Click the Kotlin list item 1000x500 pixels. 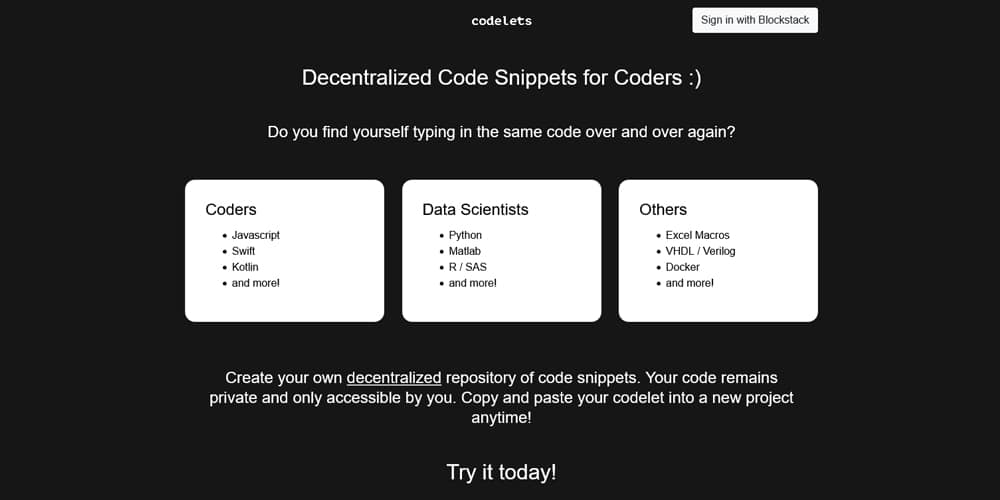[x=245, y=267]
